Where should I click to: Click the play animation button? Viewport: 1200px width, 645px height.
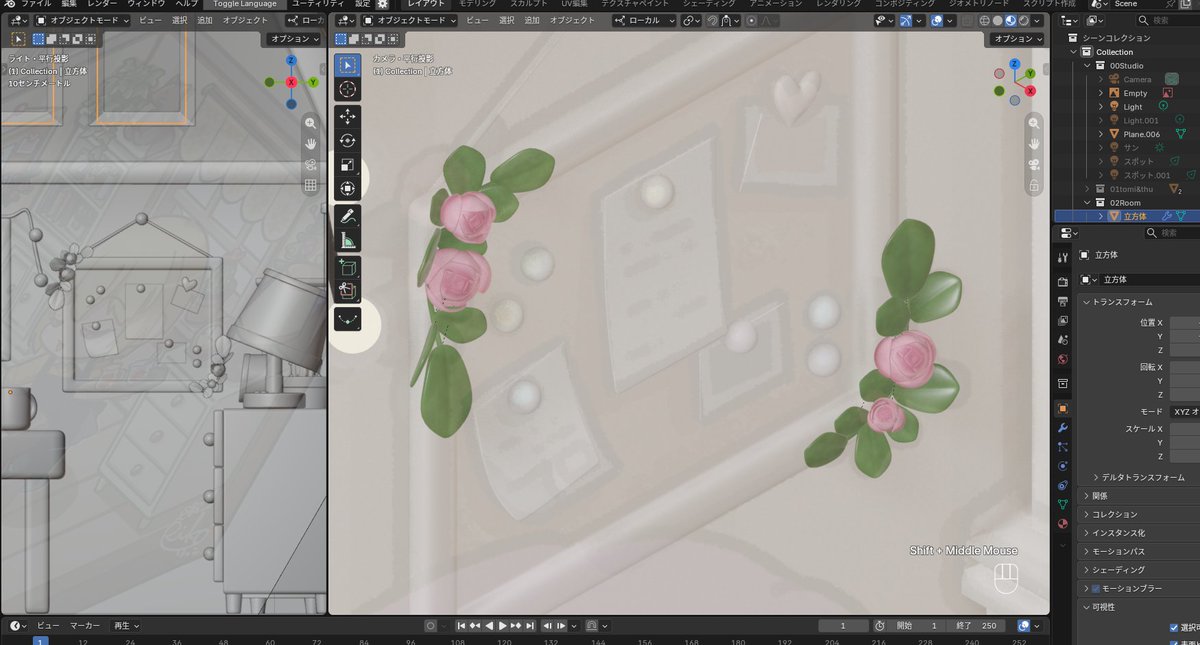point(502,625)
